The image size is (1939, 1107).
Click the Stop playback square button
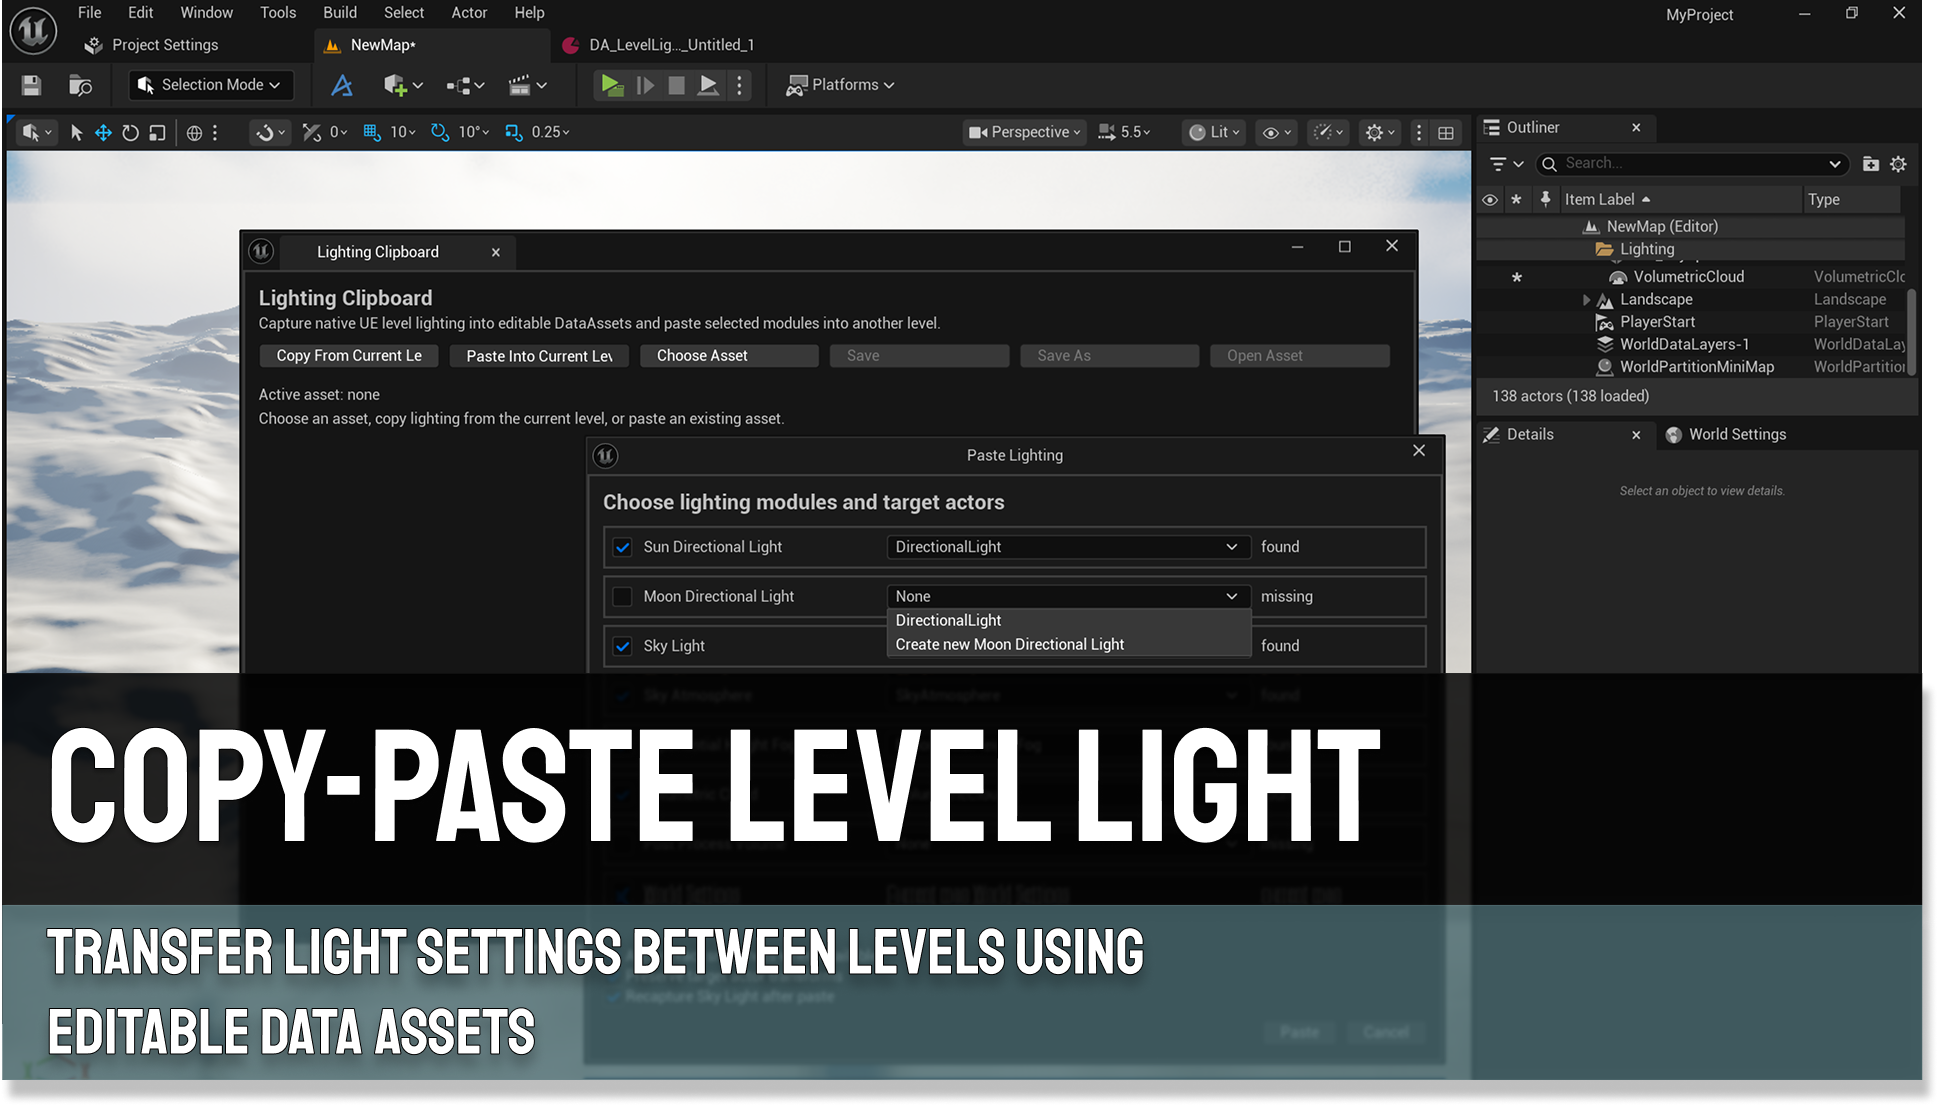coord(677,85)
